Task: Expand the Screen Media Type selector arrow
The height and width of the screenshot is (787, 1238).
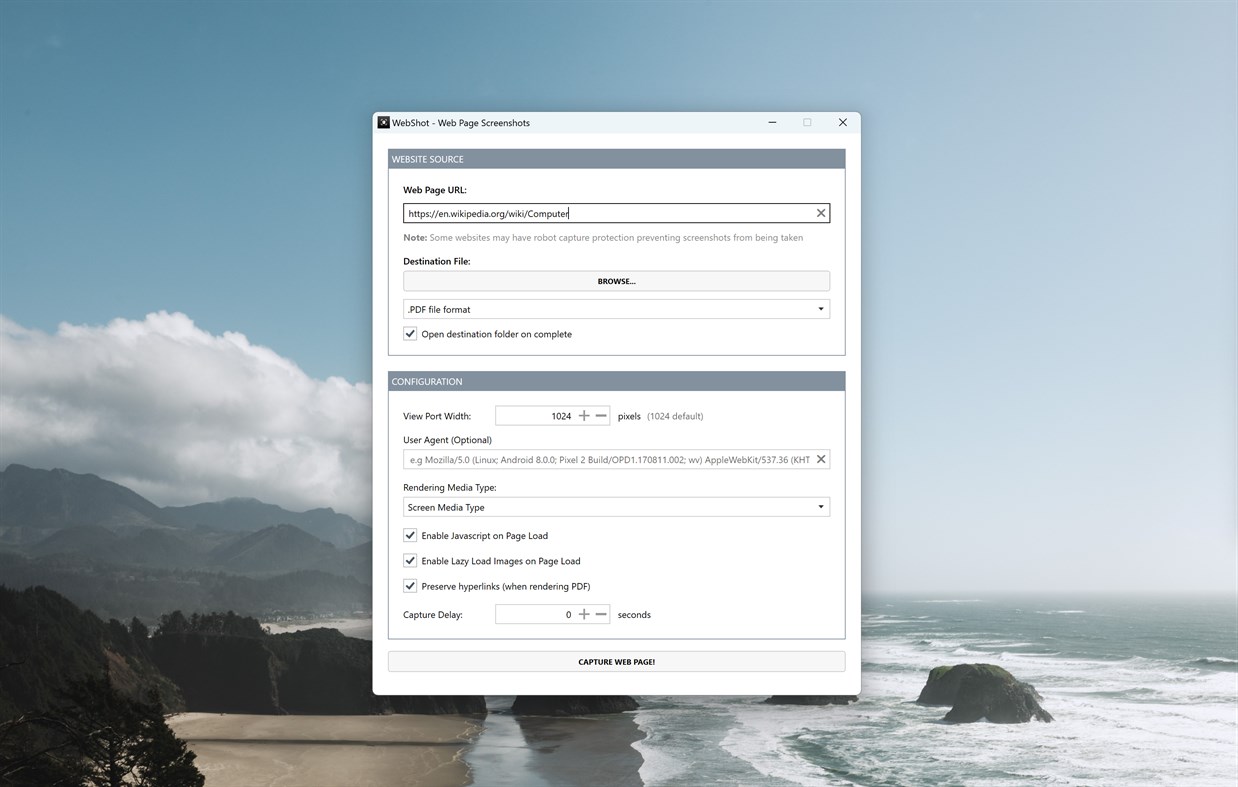Action: (820, 506)
